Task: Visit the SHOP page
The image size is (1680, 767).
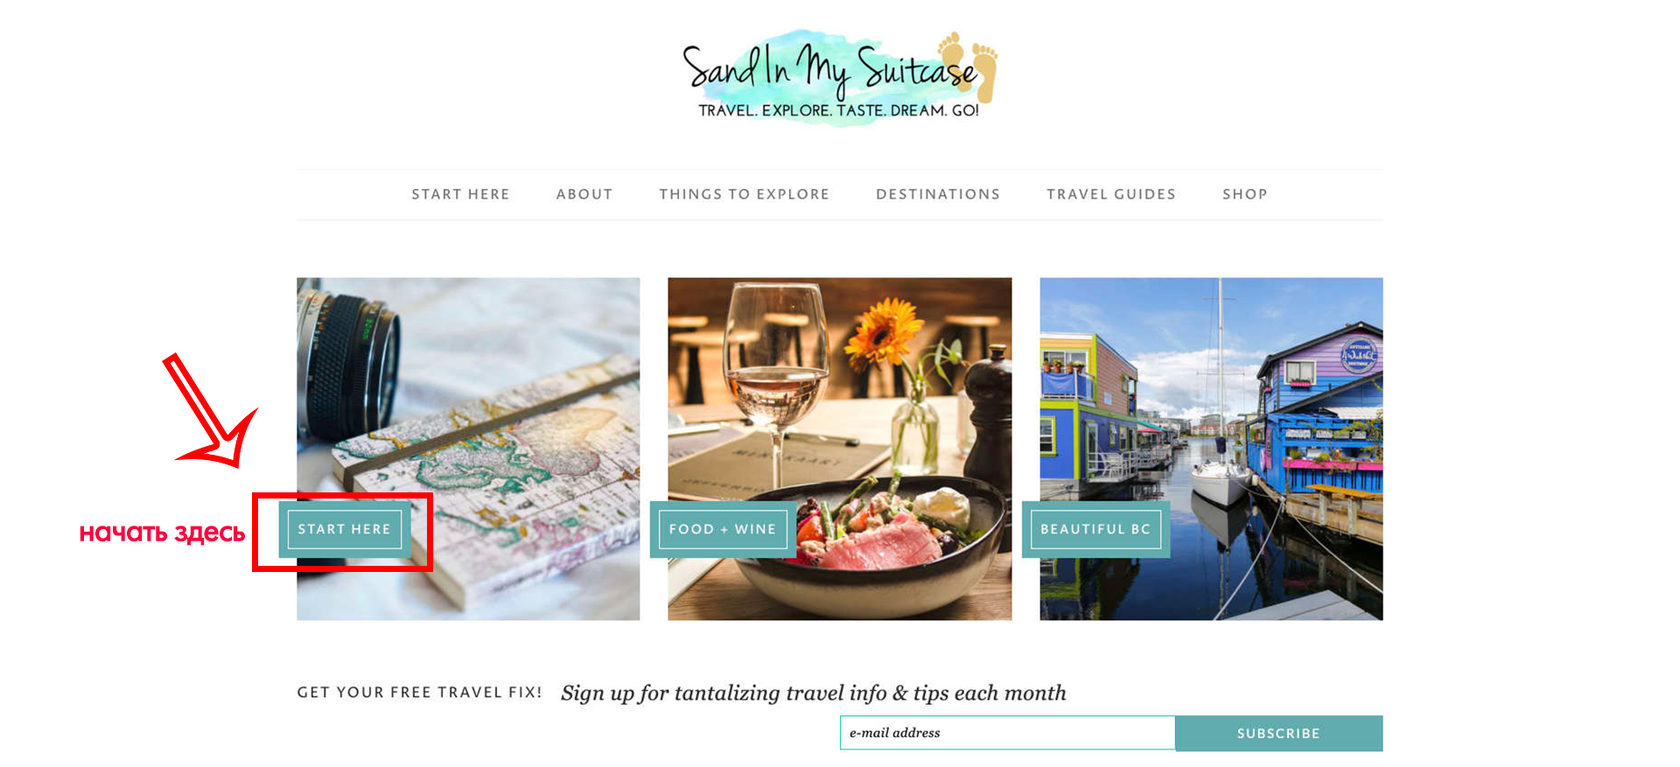Action: tap(1245, 194)
